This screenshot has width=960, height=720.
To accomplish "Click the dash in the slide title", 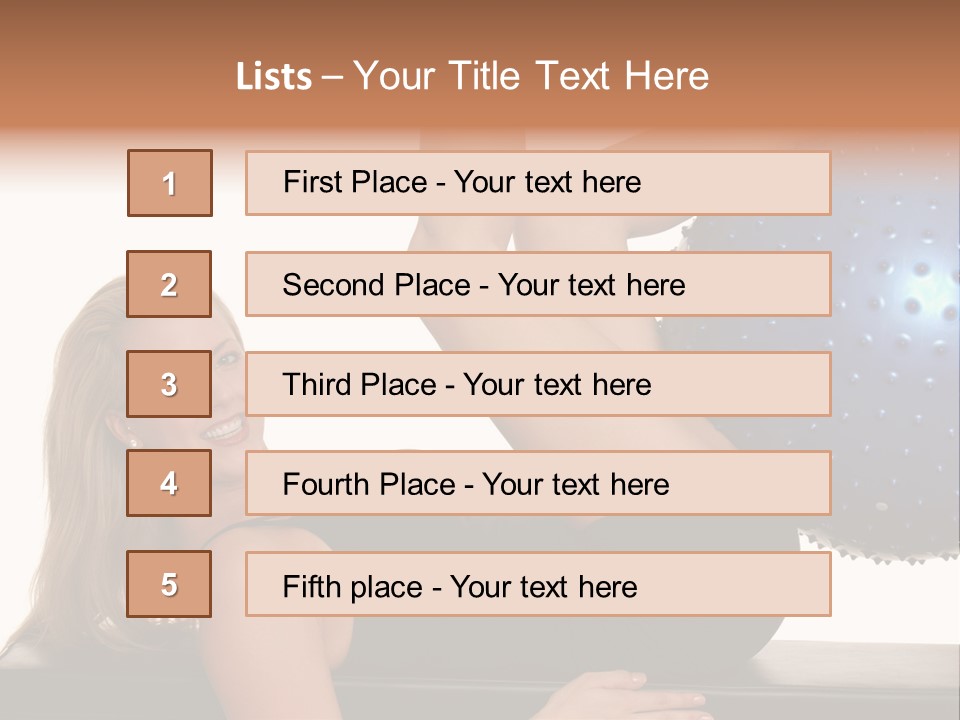I will point(332,77).
